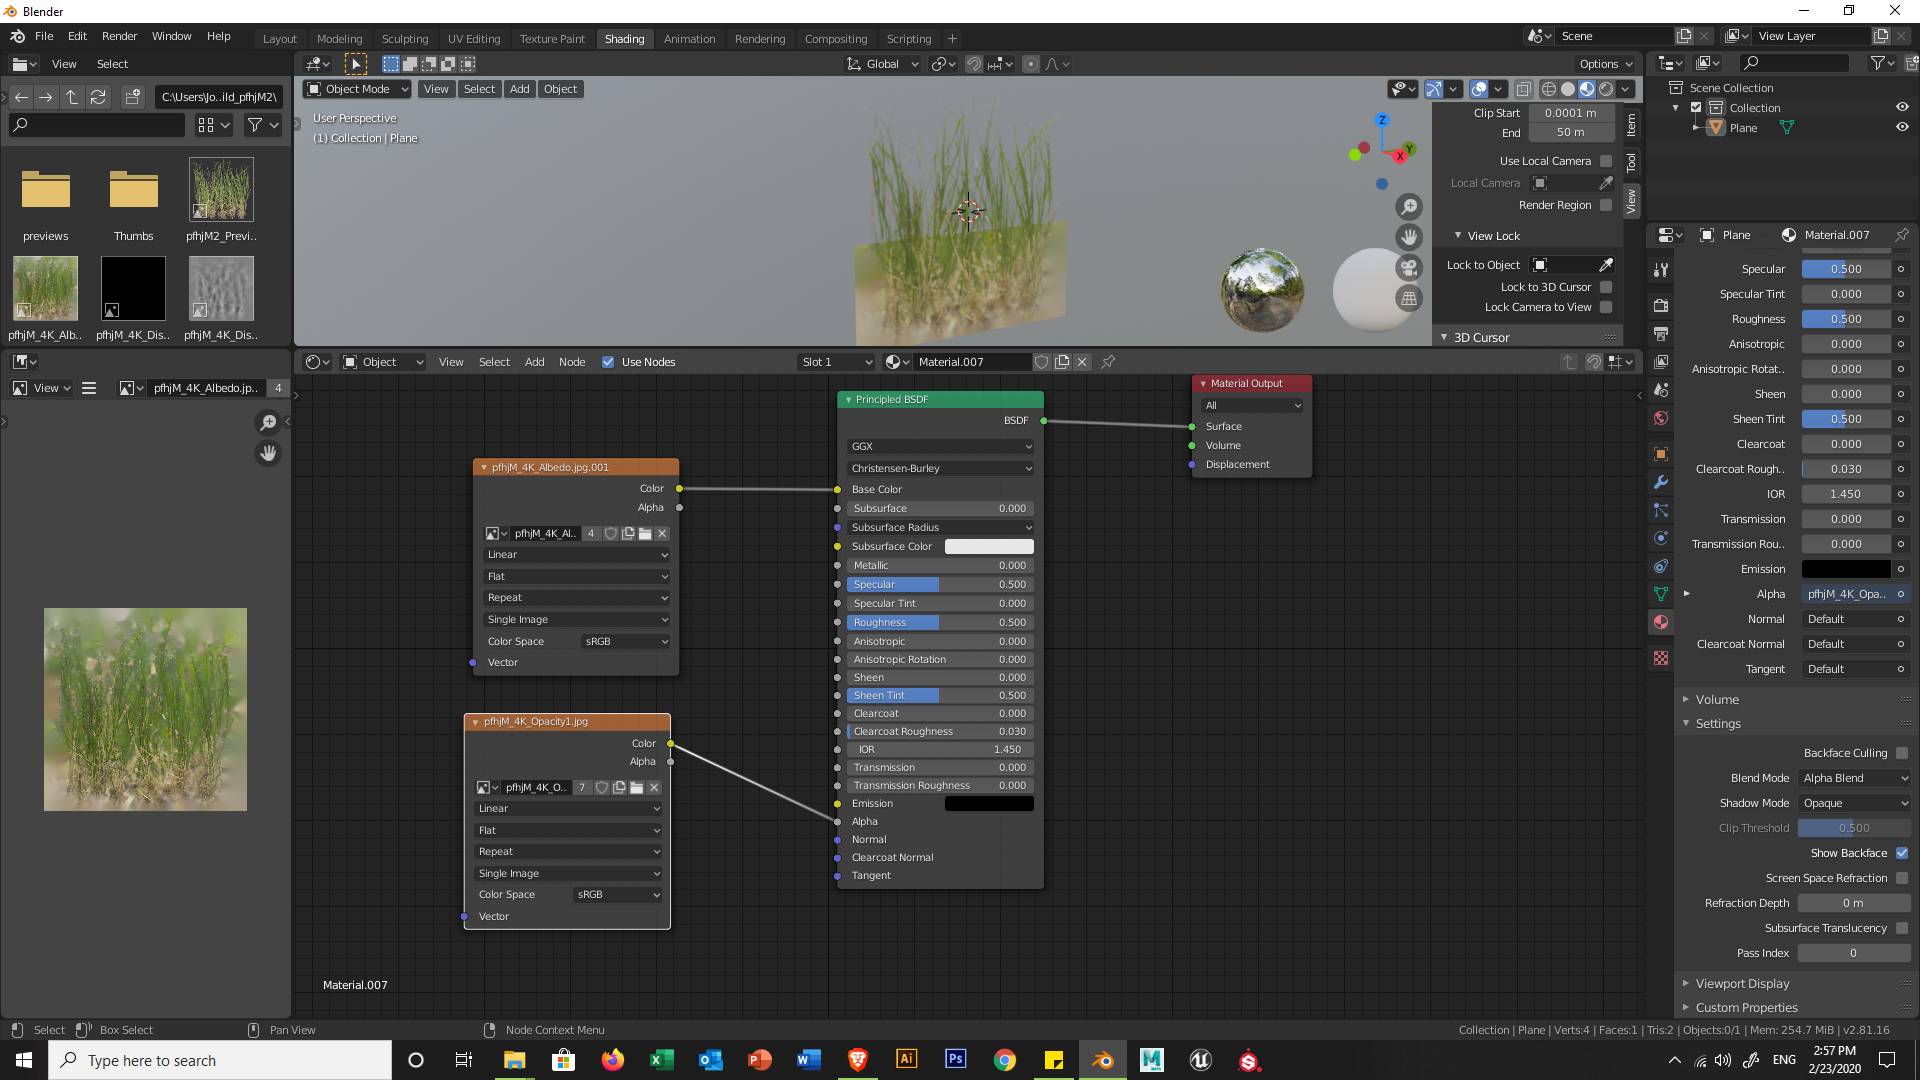Disable the Use Nodes checkbox
Viewport: 1920px width, 1080px height.
pyautogui.click(x=608, y=362)
